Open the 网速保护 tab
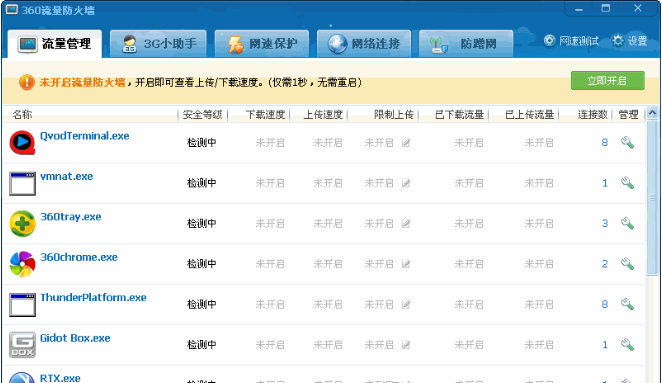The image size is (662, 383). (262, 43)
